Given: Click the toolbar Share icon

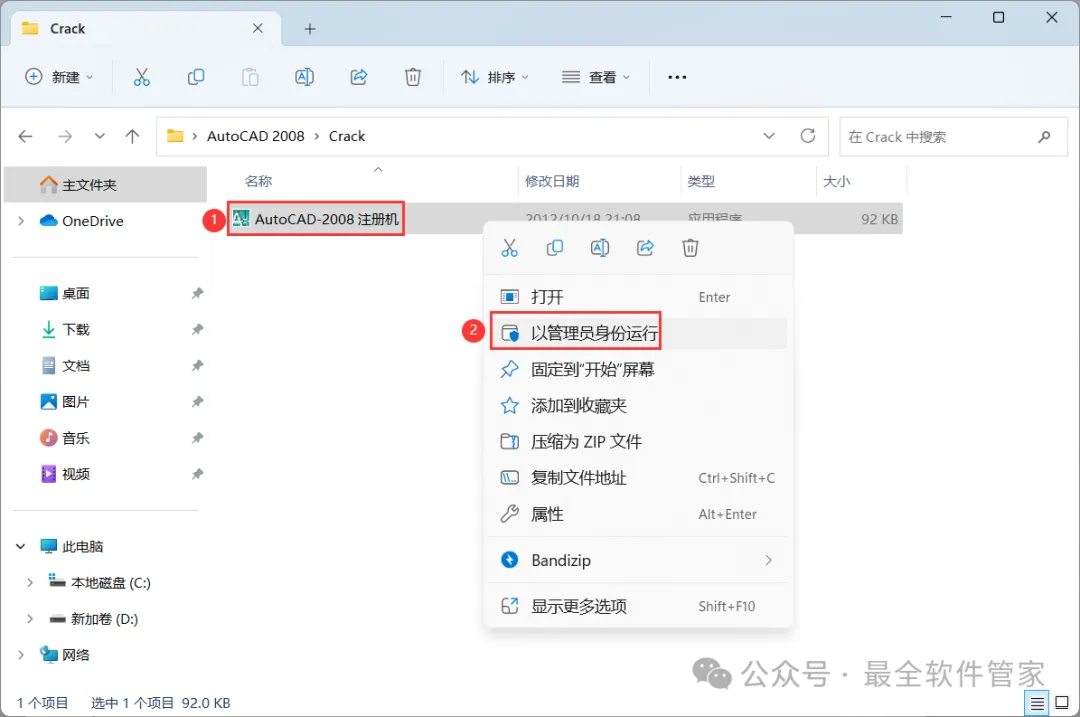Looking at the screenshot, I should tap(359, 77).
